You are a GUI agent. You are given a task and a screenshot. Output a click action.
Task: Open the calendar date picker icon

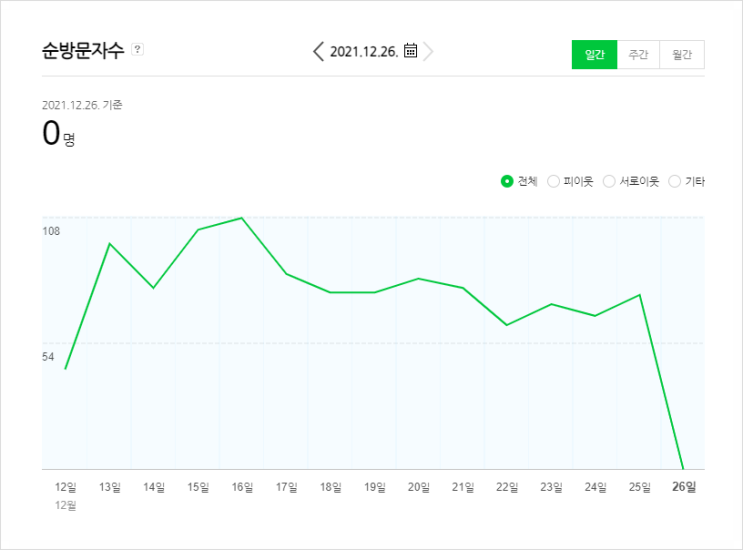coord(410,50)
